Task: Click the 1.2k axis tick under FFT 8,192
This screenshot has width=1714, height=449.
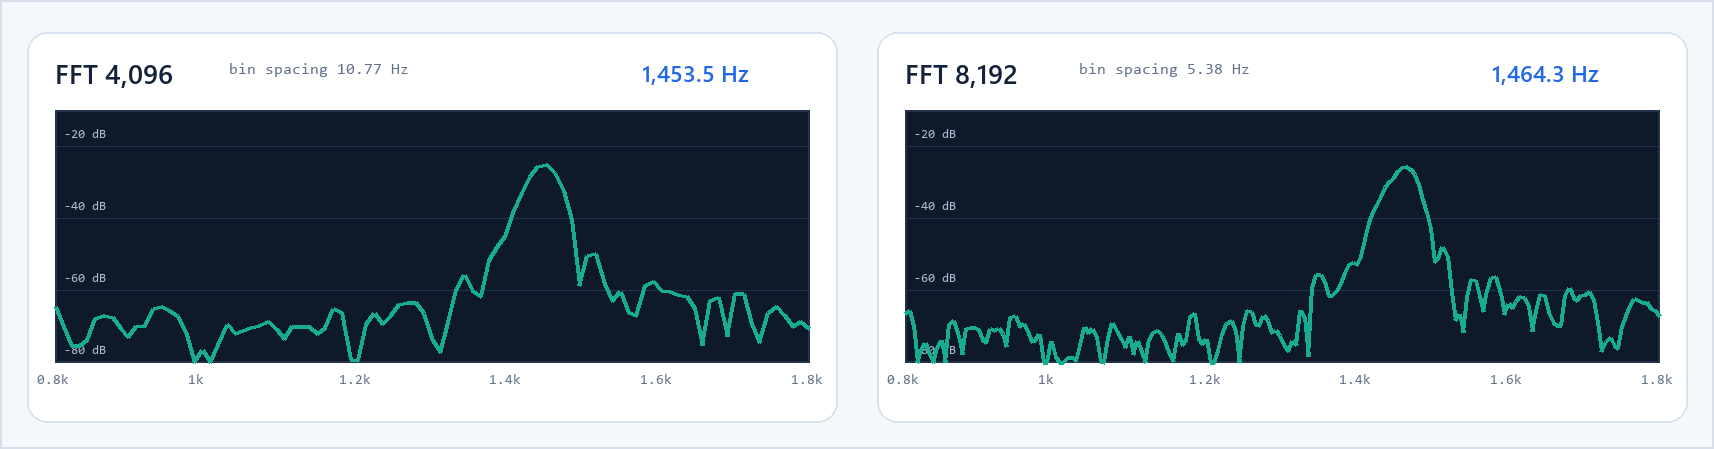Action: pyautogui.click(x=1205, y=380)
